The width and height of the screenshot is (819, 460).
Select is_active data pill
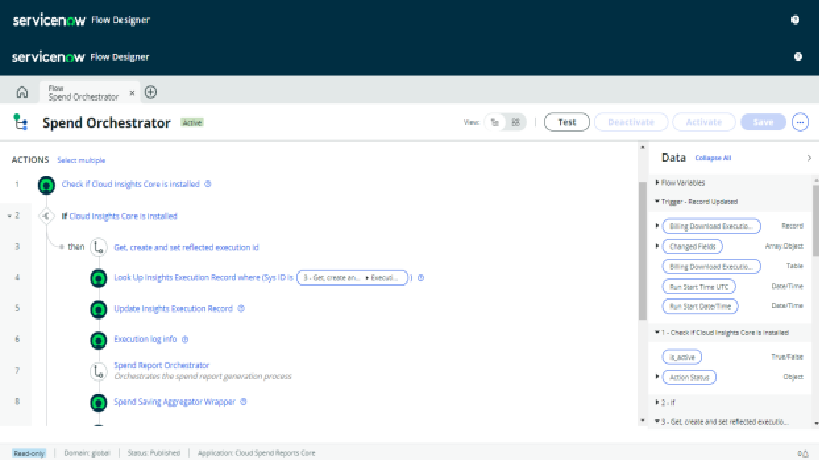[x=682, y=357]
